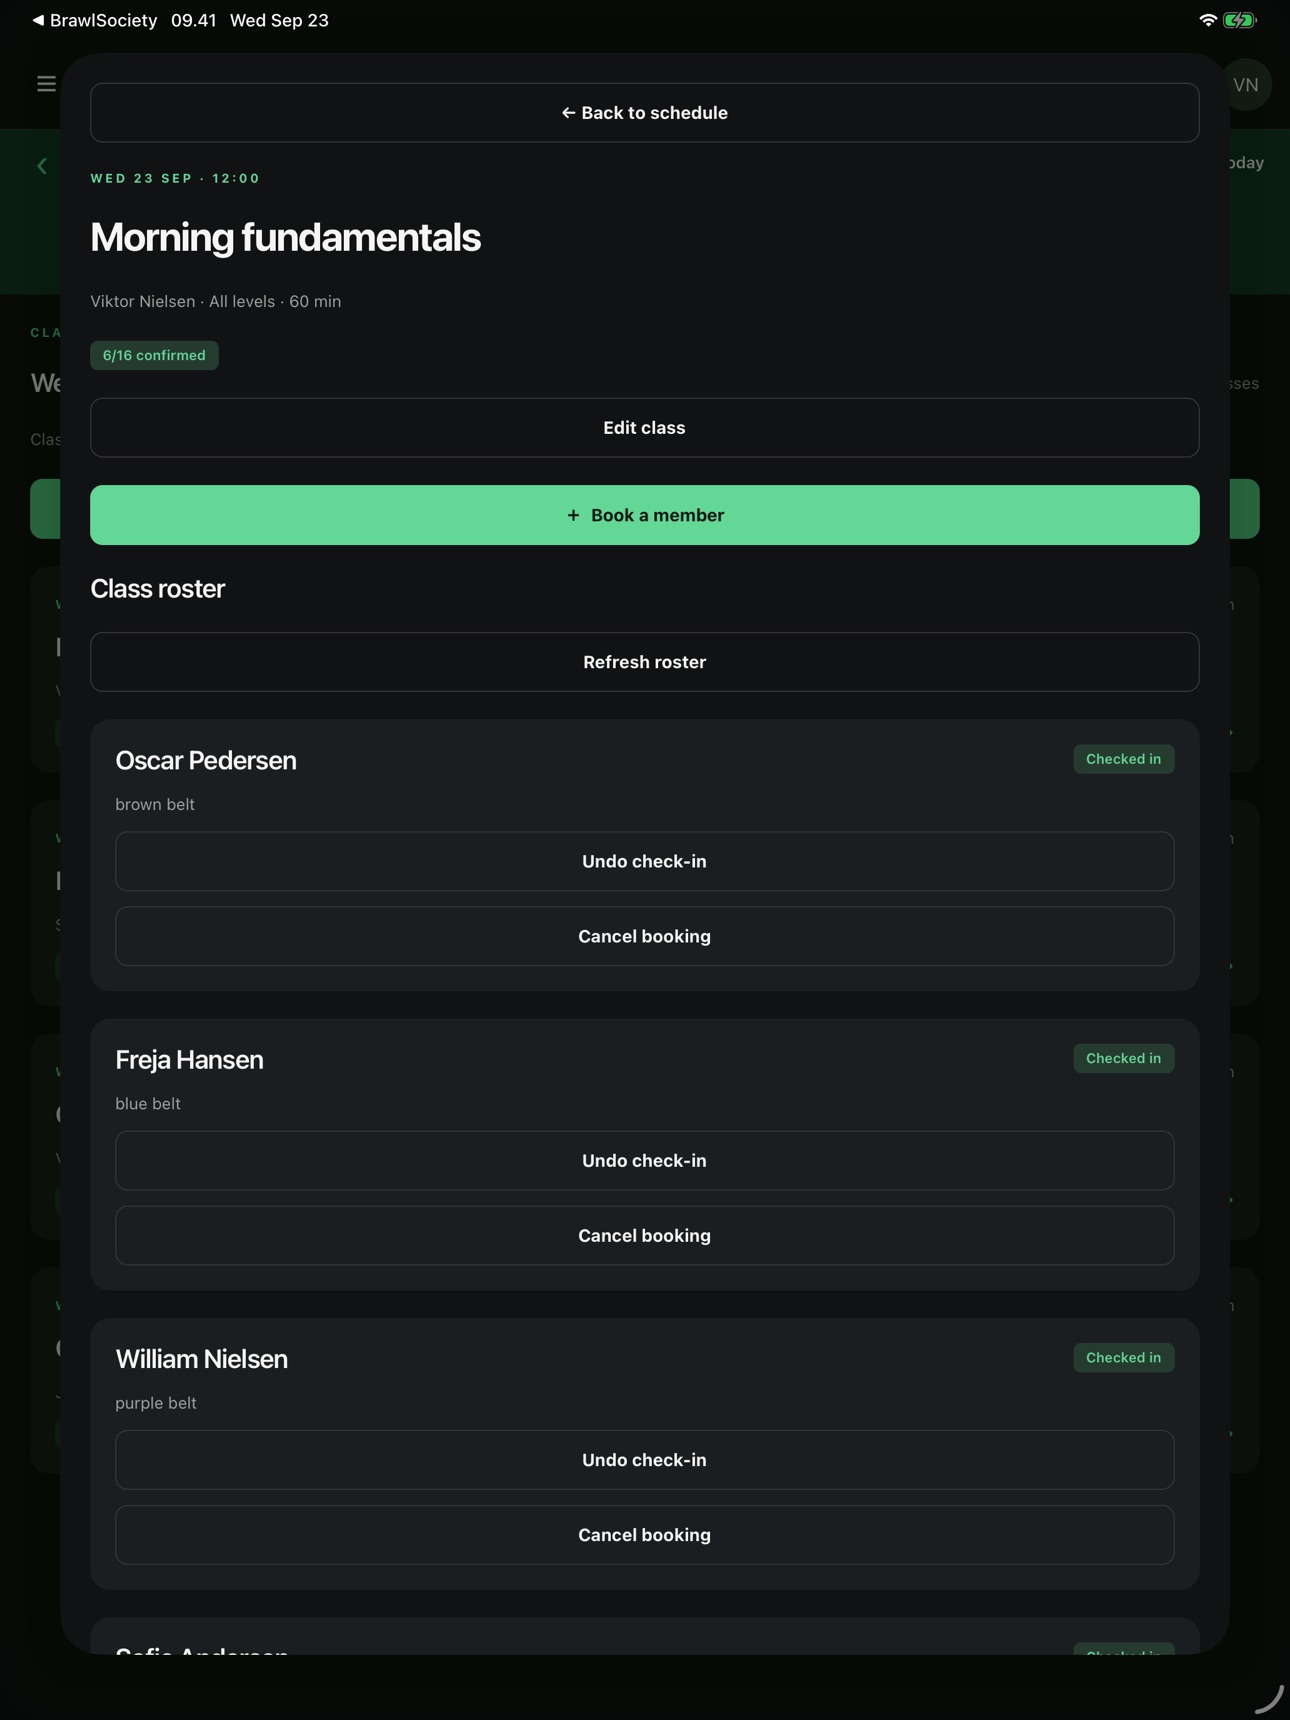Tap the BrawlSociety back arrow in status bar
The image size is (1290, 1720).
pyautogui.click(x=38, y=20)
